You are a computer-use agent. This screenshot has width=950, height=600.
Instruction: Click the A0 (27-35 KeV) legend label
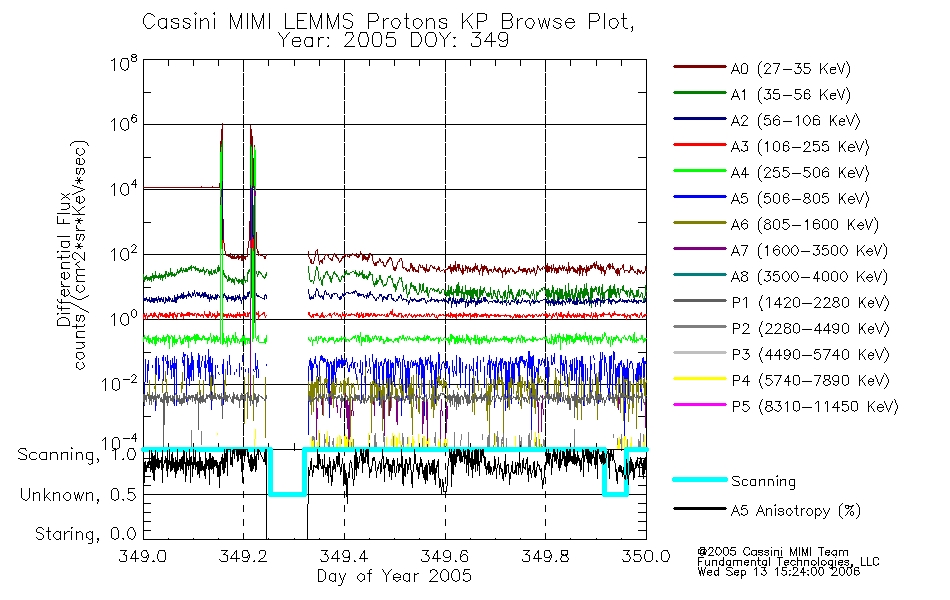791,69
